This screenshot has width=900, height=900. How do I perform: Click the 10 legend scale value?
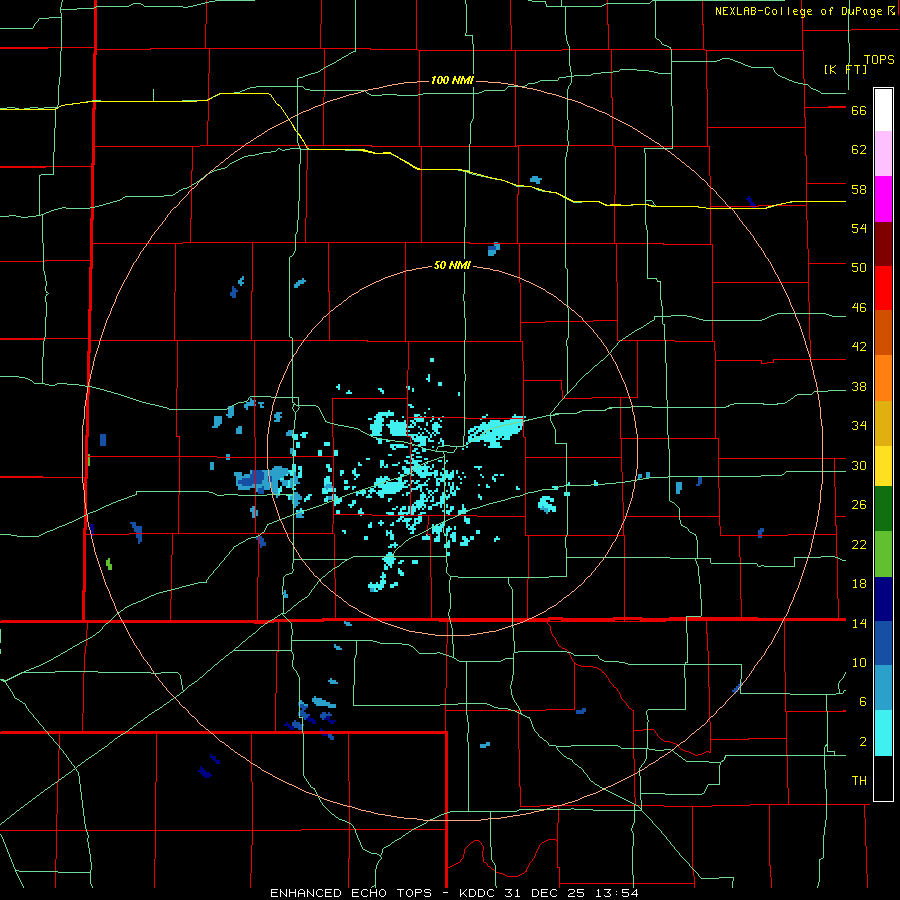(x=859, y=662)
